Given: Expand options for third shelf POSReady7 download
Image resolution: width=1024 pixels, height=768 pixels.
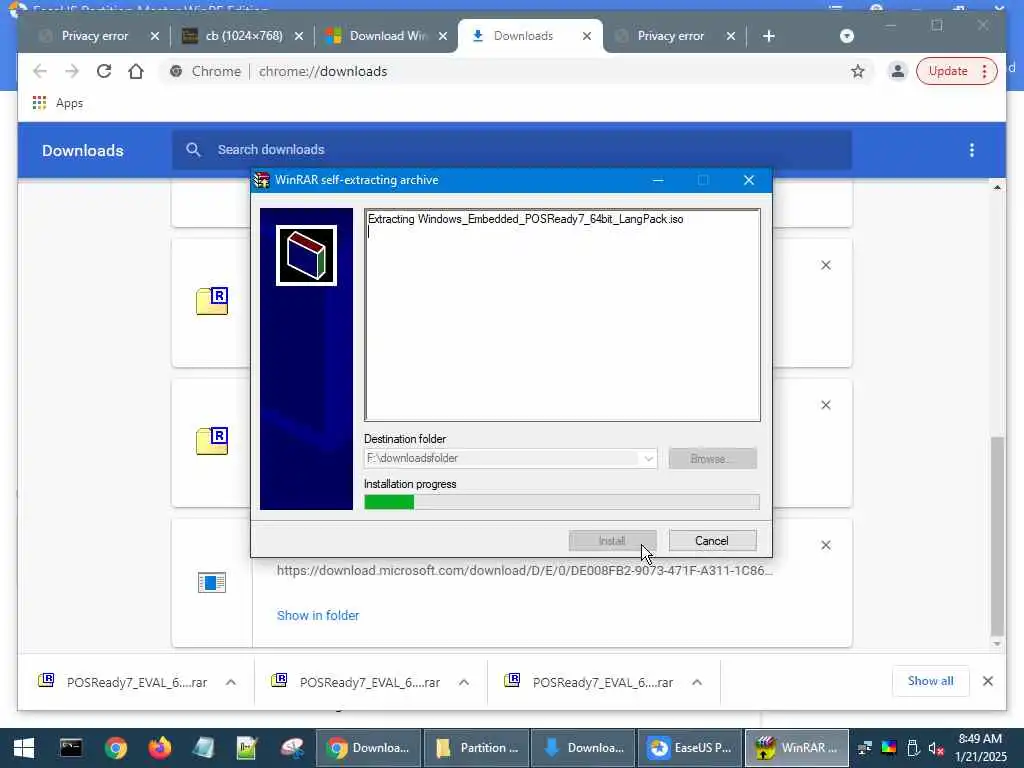Looking at the screenshot, I should click(697, 682).
